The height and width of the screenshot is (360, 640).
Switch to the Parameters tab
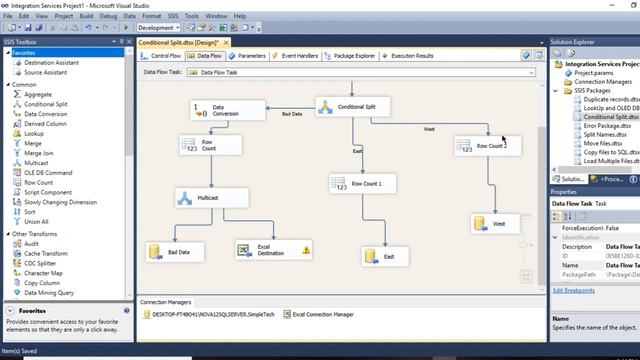(247, 56)
